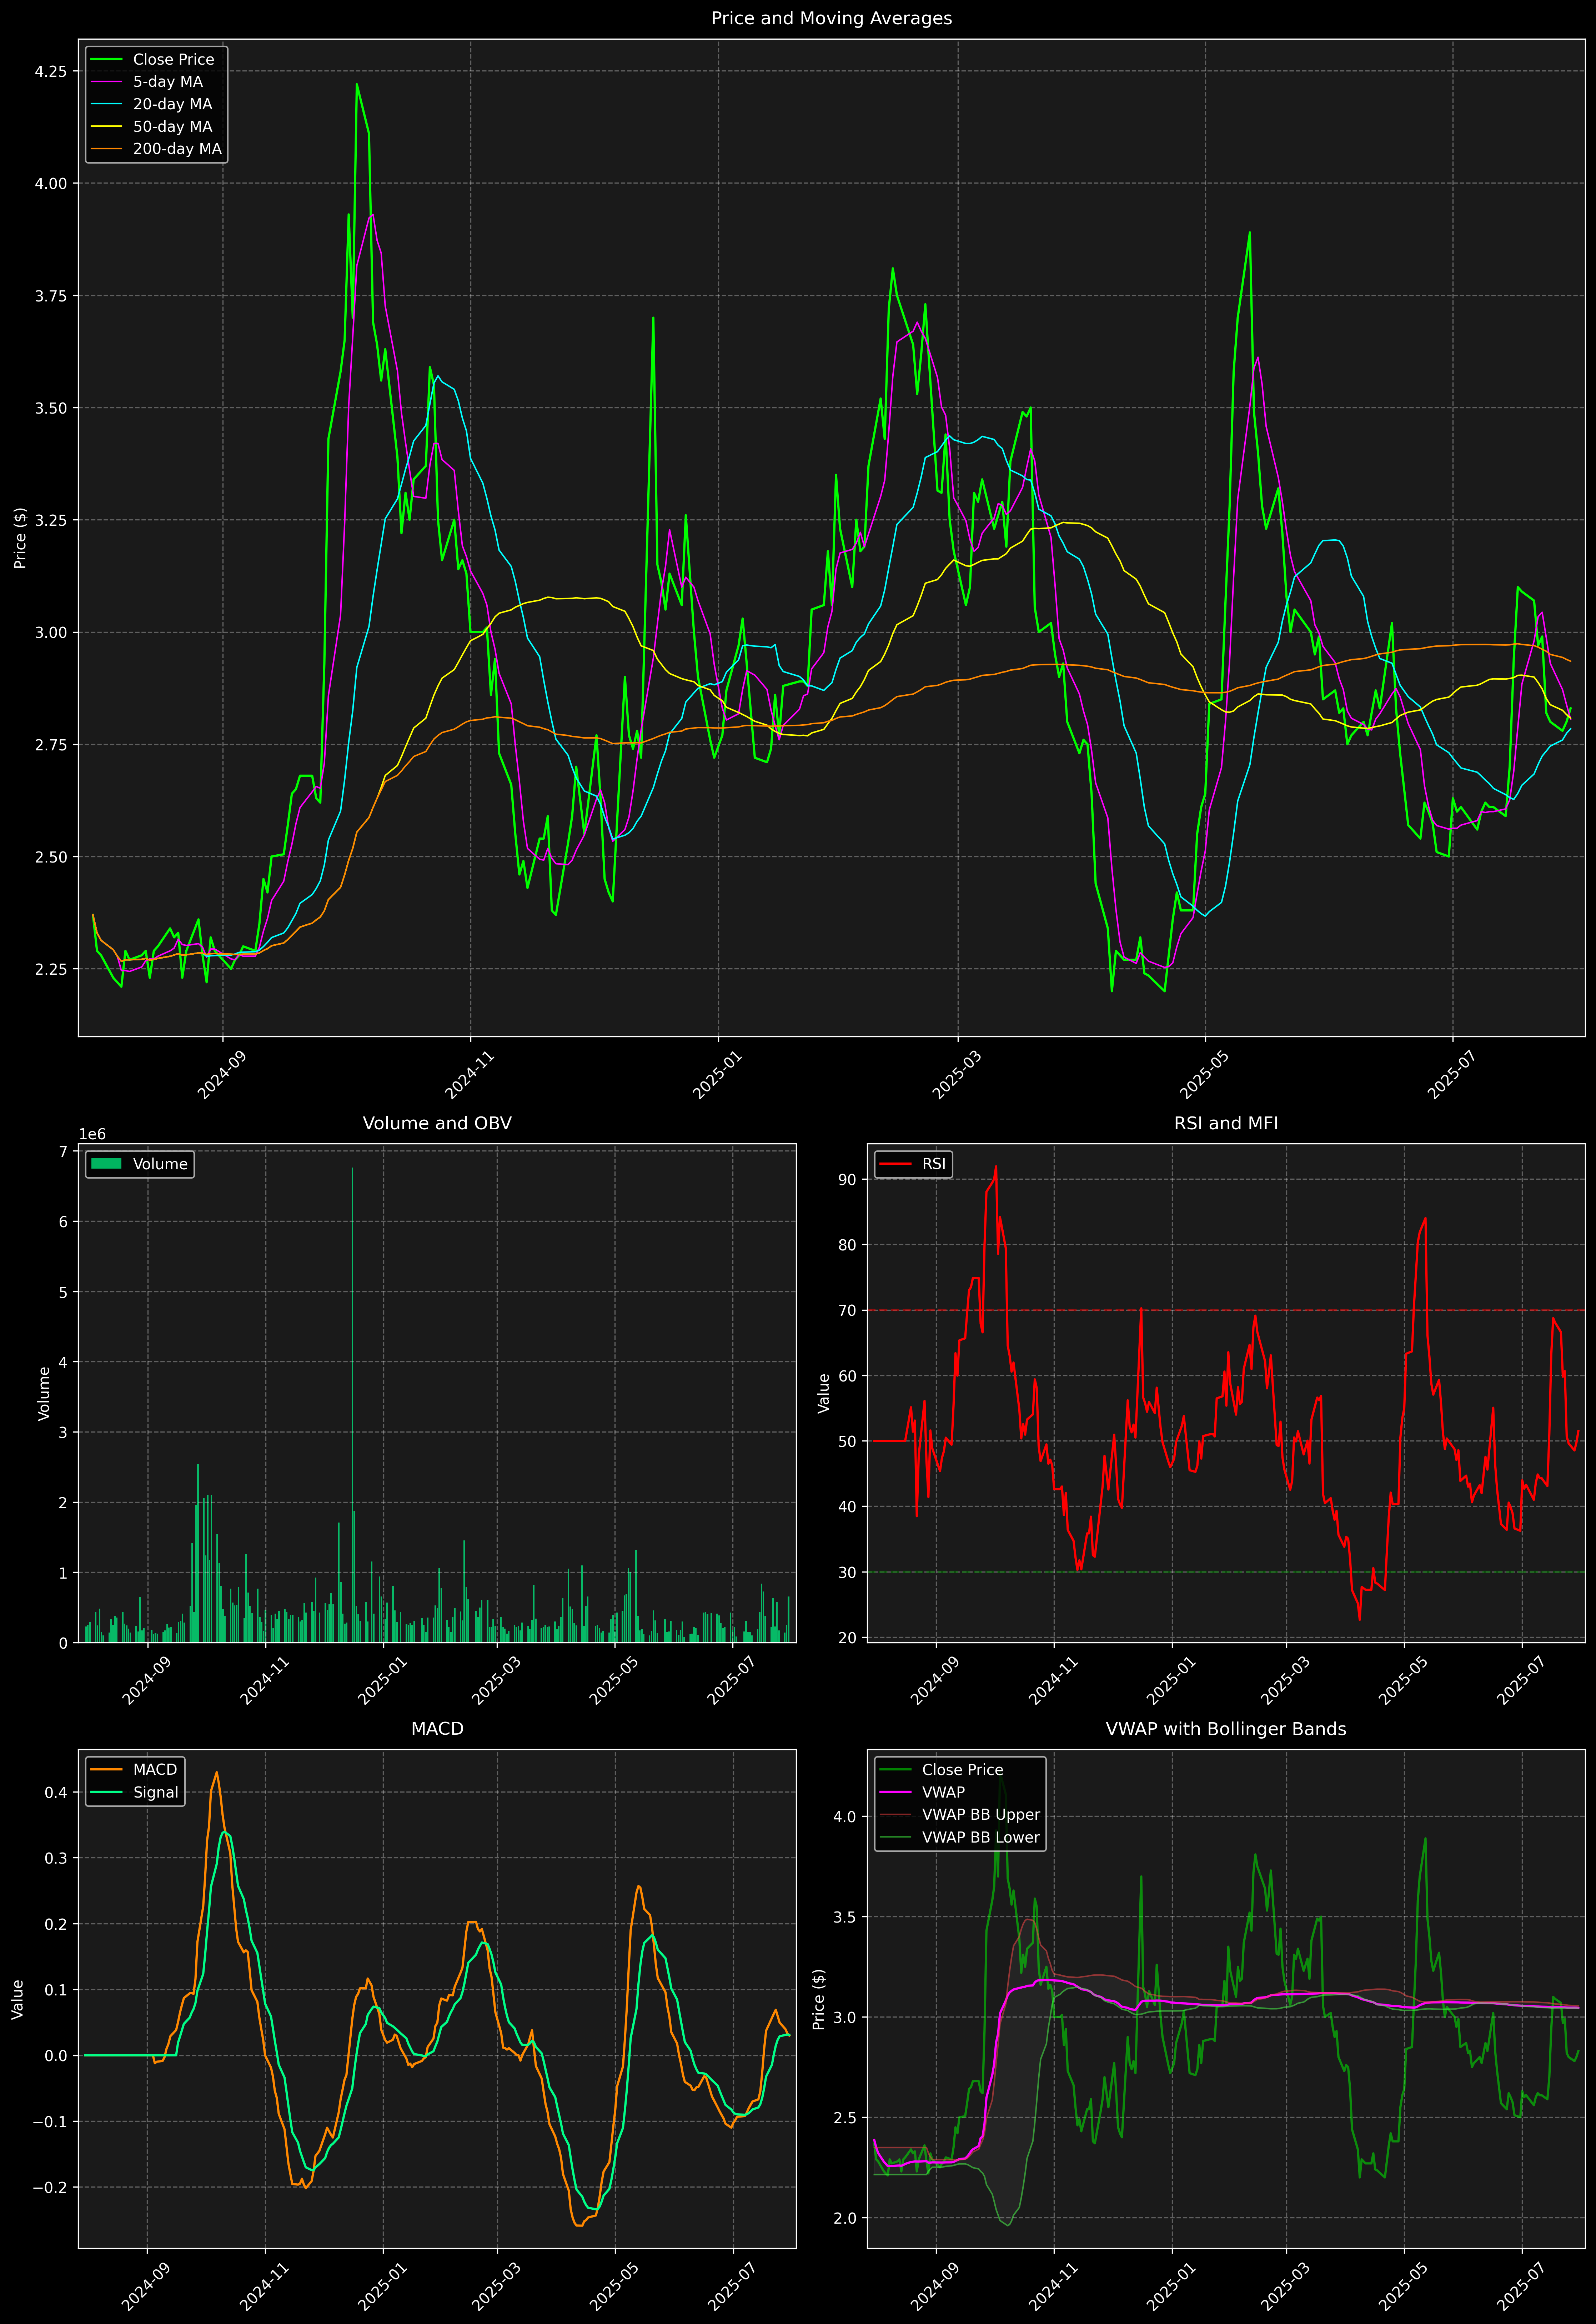1596x2324 pixels.
Task: Click the '2.0' tick on the VWAP chart axis
Action: (845, 2218)
